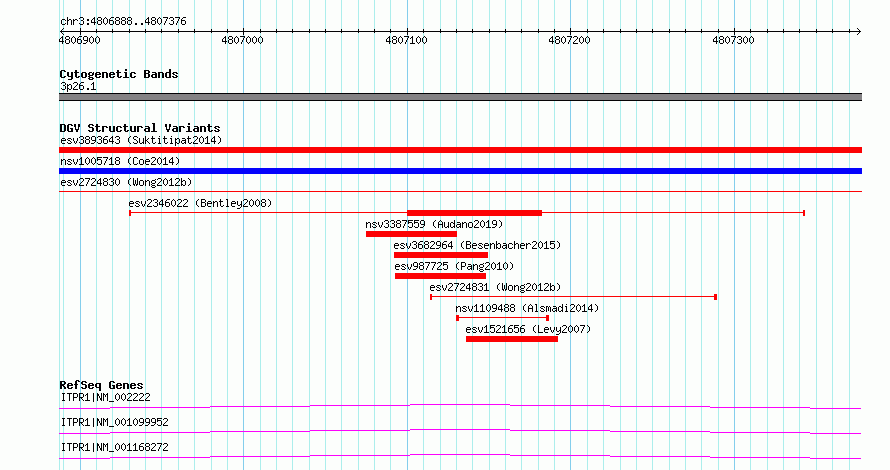Click the 4807000 ruler coordinate
The image size is (890, 470).
coord(242,40)
